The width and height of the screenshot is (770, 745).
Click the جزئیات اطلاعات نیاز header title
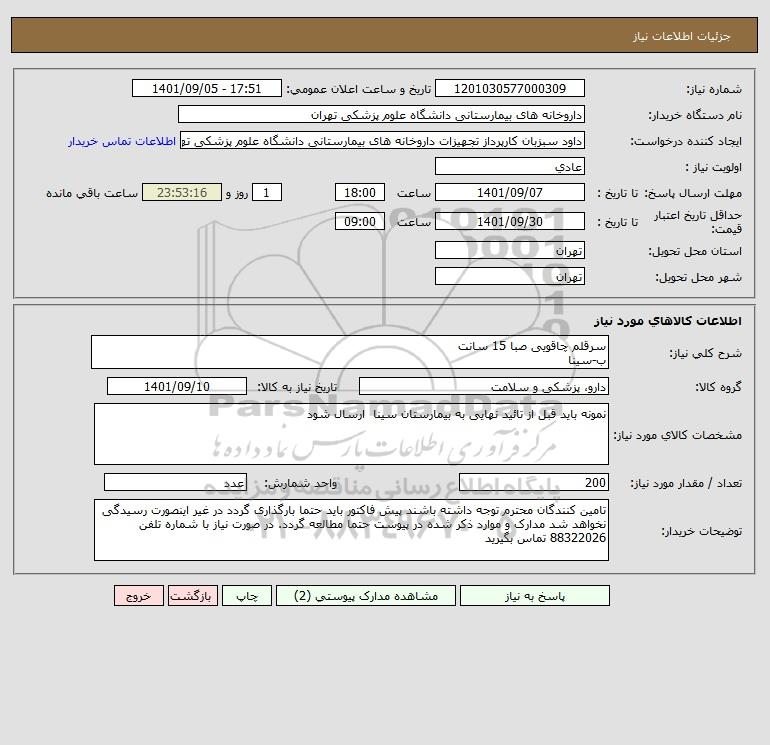tap(682, 36)
